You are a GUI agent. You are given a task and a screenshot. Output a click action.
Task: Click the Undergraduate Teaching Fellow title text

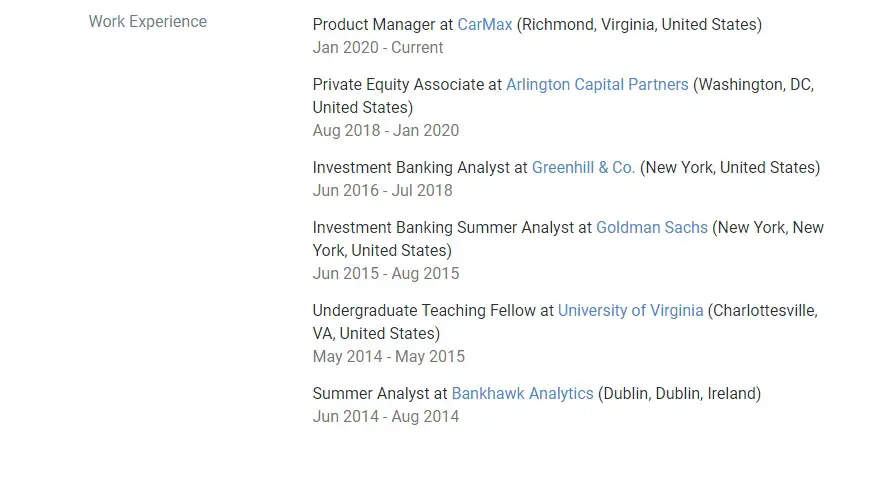424,311
